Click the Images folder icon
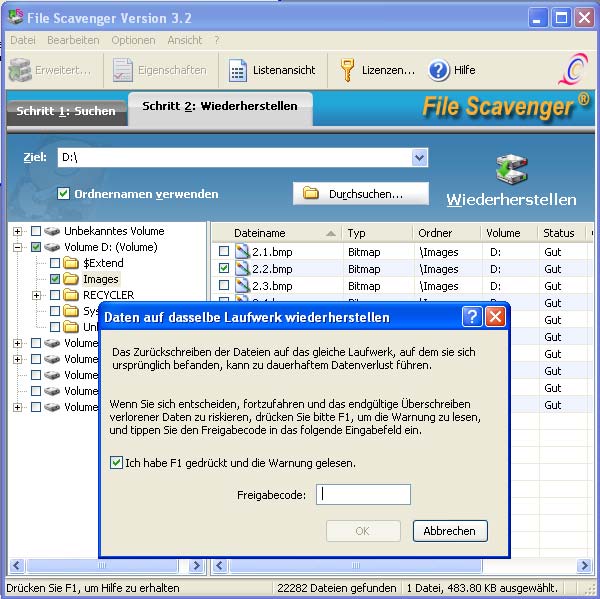This screenshot has height=599, width=600. click(x=71, y=279)
